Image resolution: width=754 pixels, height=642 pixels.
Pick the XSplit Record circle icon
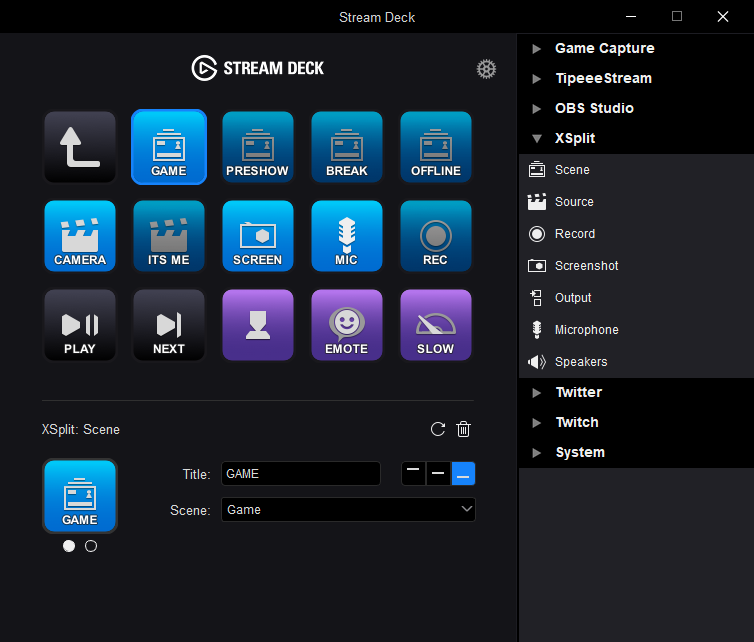point(537,234)
